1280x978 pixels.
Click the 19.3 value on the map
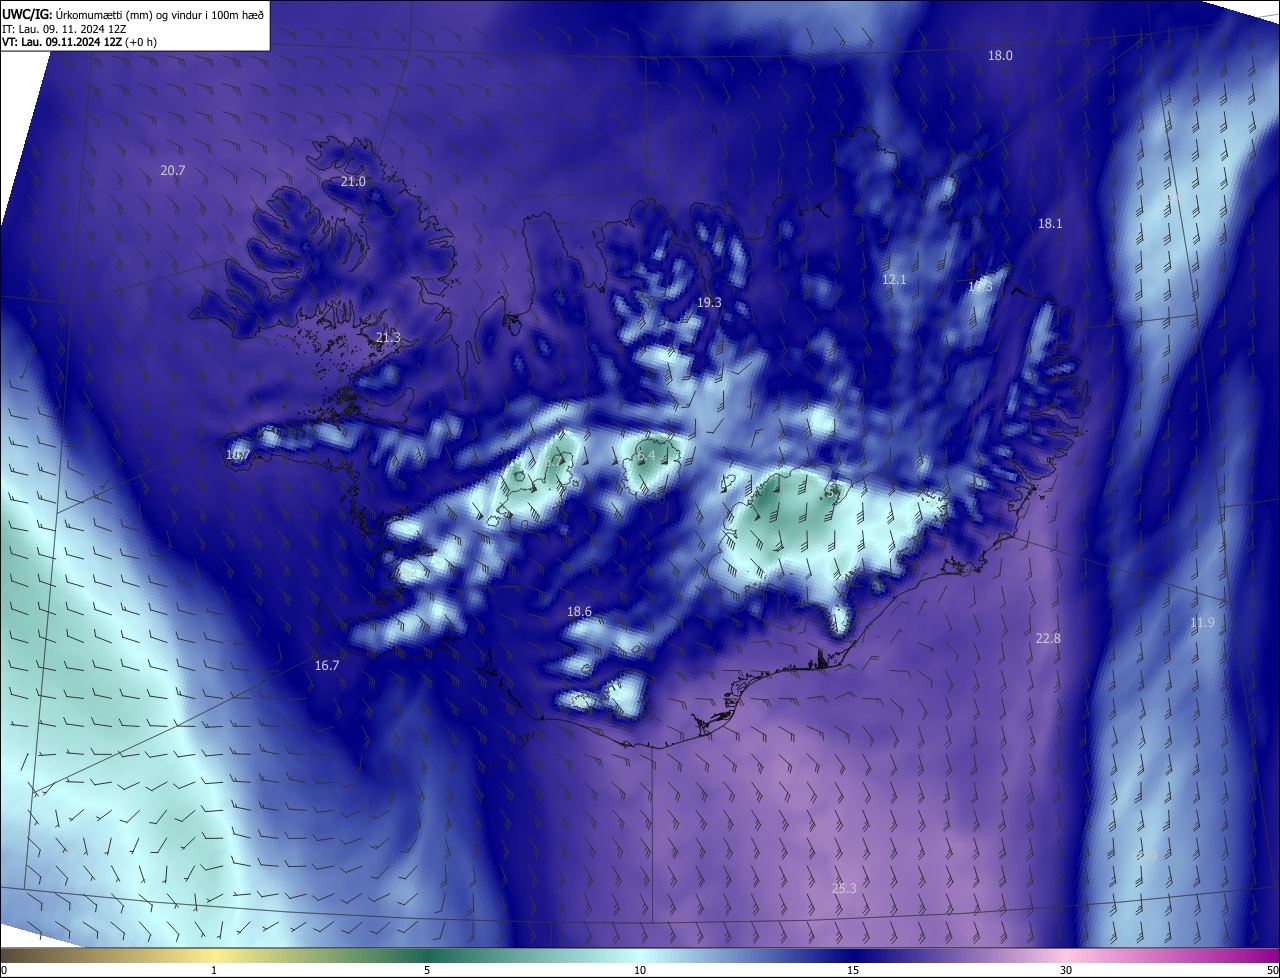709,302
